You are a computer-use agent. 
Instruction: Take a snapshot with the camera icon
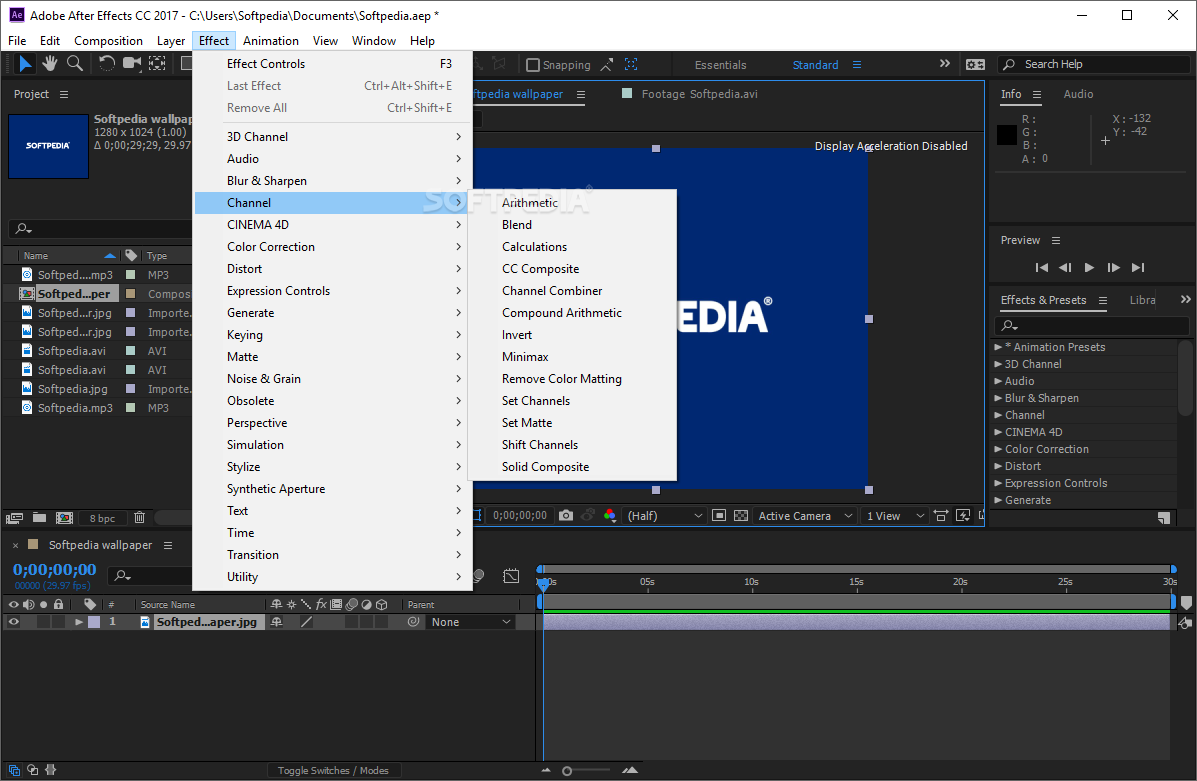(x=566, y=516)
